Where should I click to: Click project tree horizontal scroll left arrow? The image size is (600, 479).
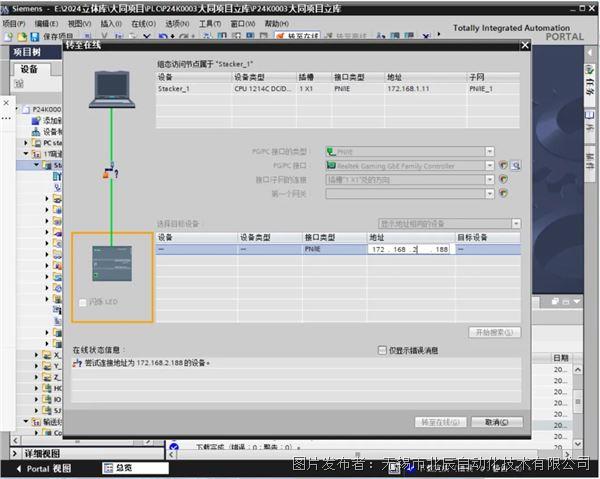tap(15, 440)
